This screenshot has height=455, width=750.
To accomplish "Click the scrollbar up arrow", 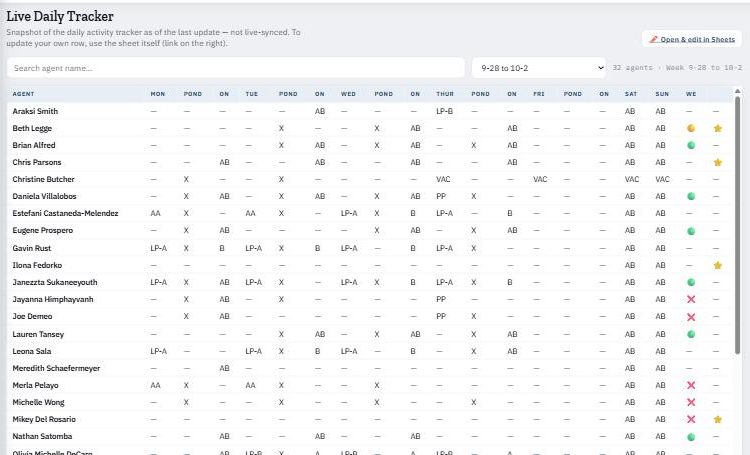I will click(x=737, y=91).
